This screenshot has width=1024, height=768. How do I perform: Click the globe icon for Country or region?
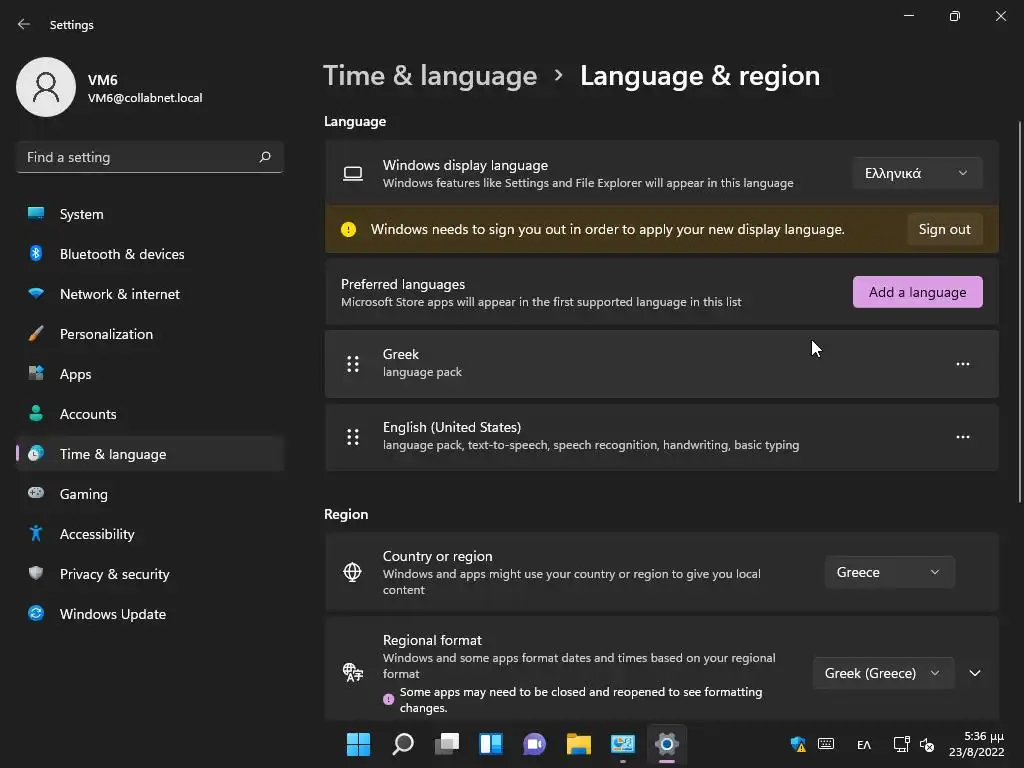[353, 572]
